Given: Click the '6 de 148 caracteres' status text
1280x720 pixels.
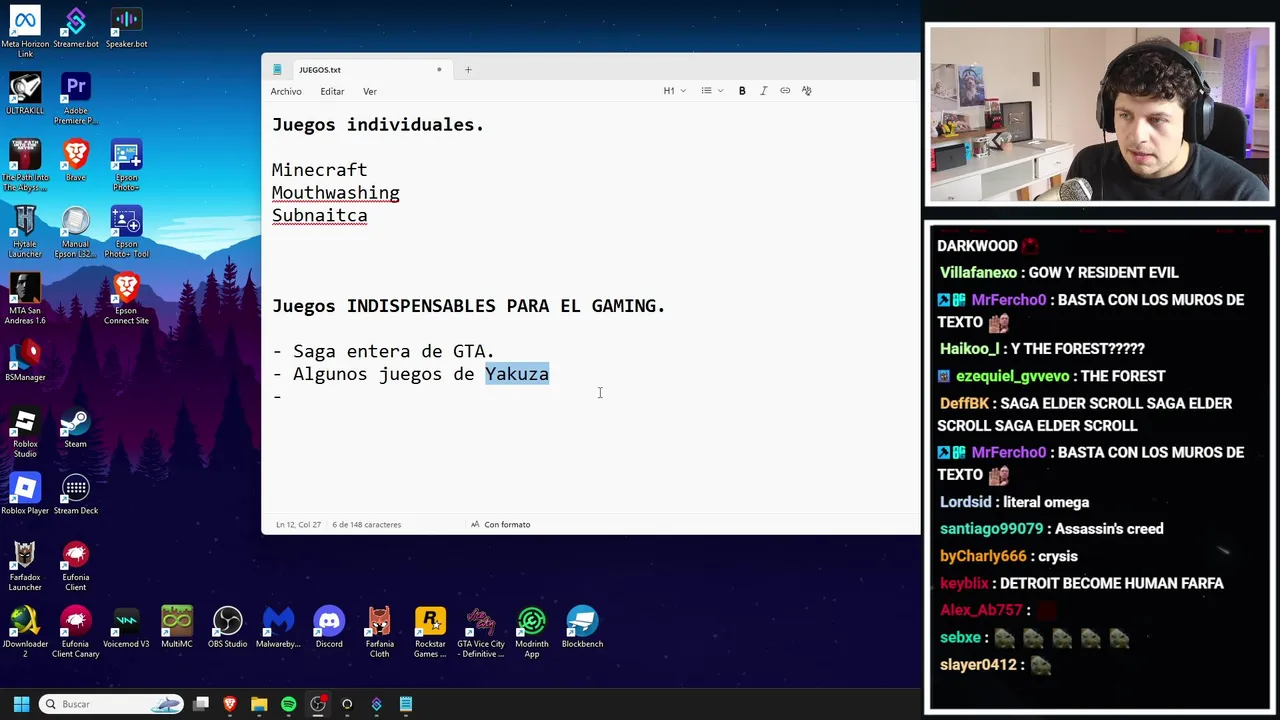Looking at the screenshot, I should (366, 524).
